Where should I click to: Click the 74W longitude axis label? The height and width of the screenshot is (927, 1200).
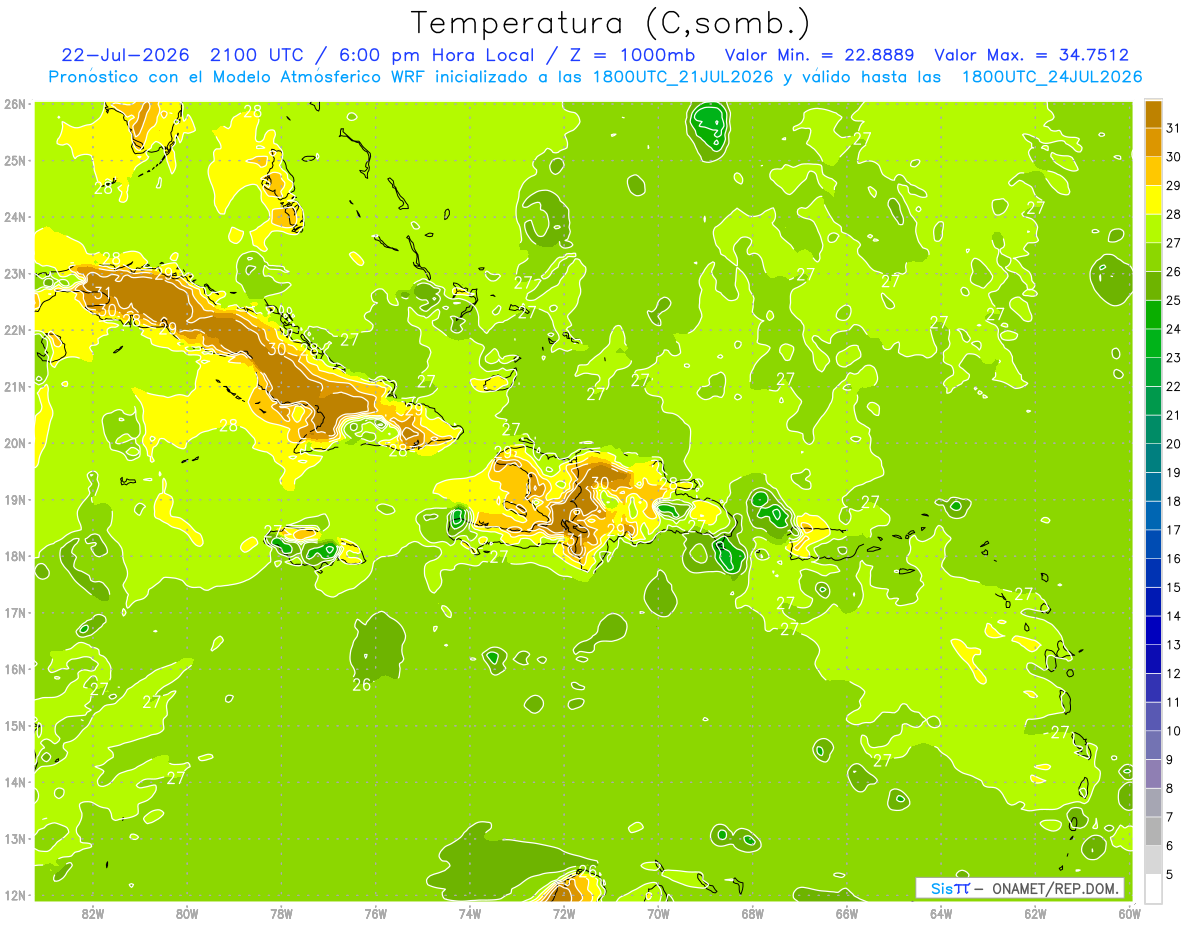(470, 912)
